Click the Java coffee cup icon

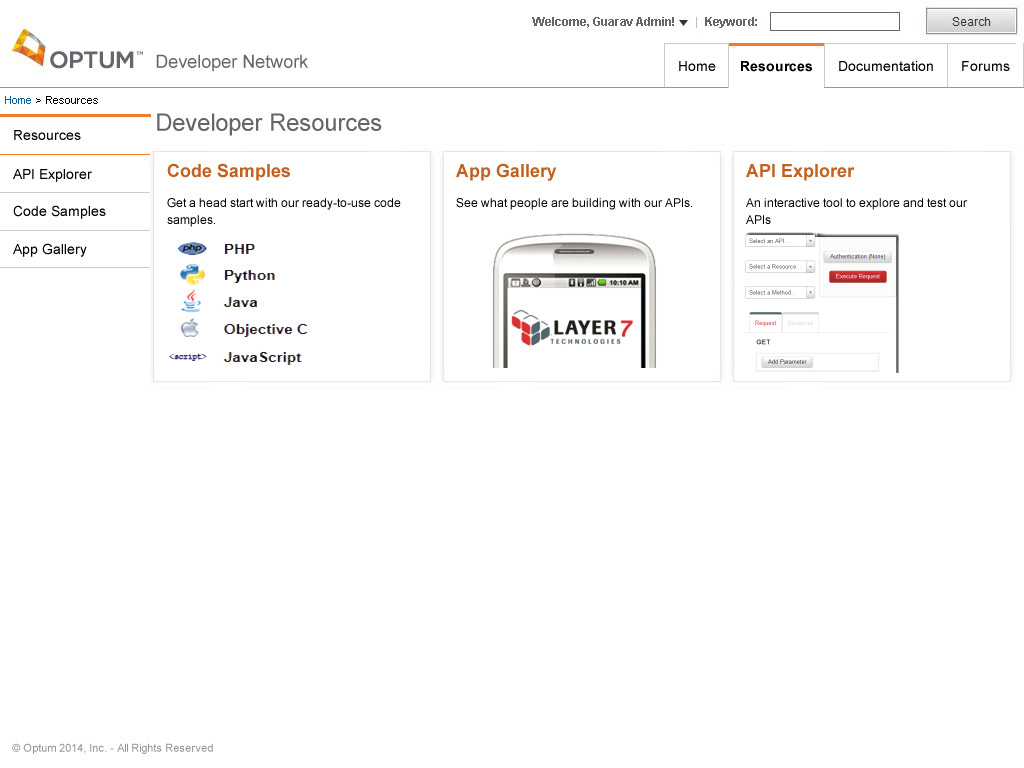(x=191, y=301)
